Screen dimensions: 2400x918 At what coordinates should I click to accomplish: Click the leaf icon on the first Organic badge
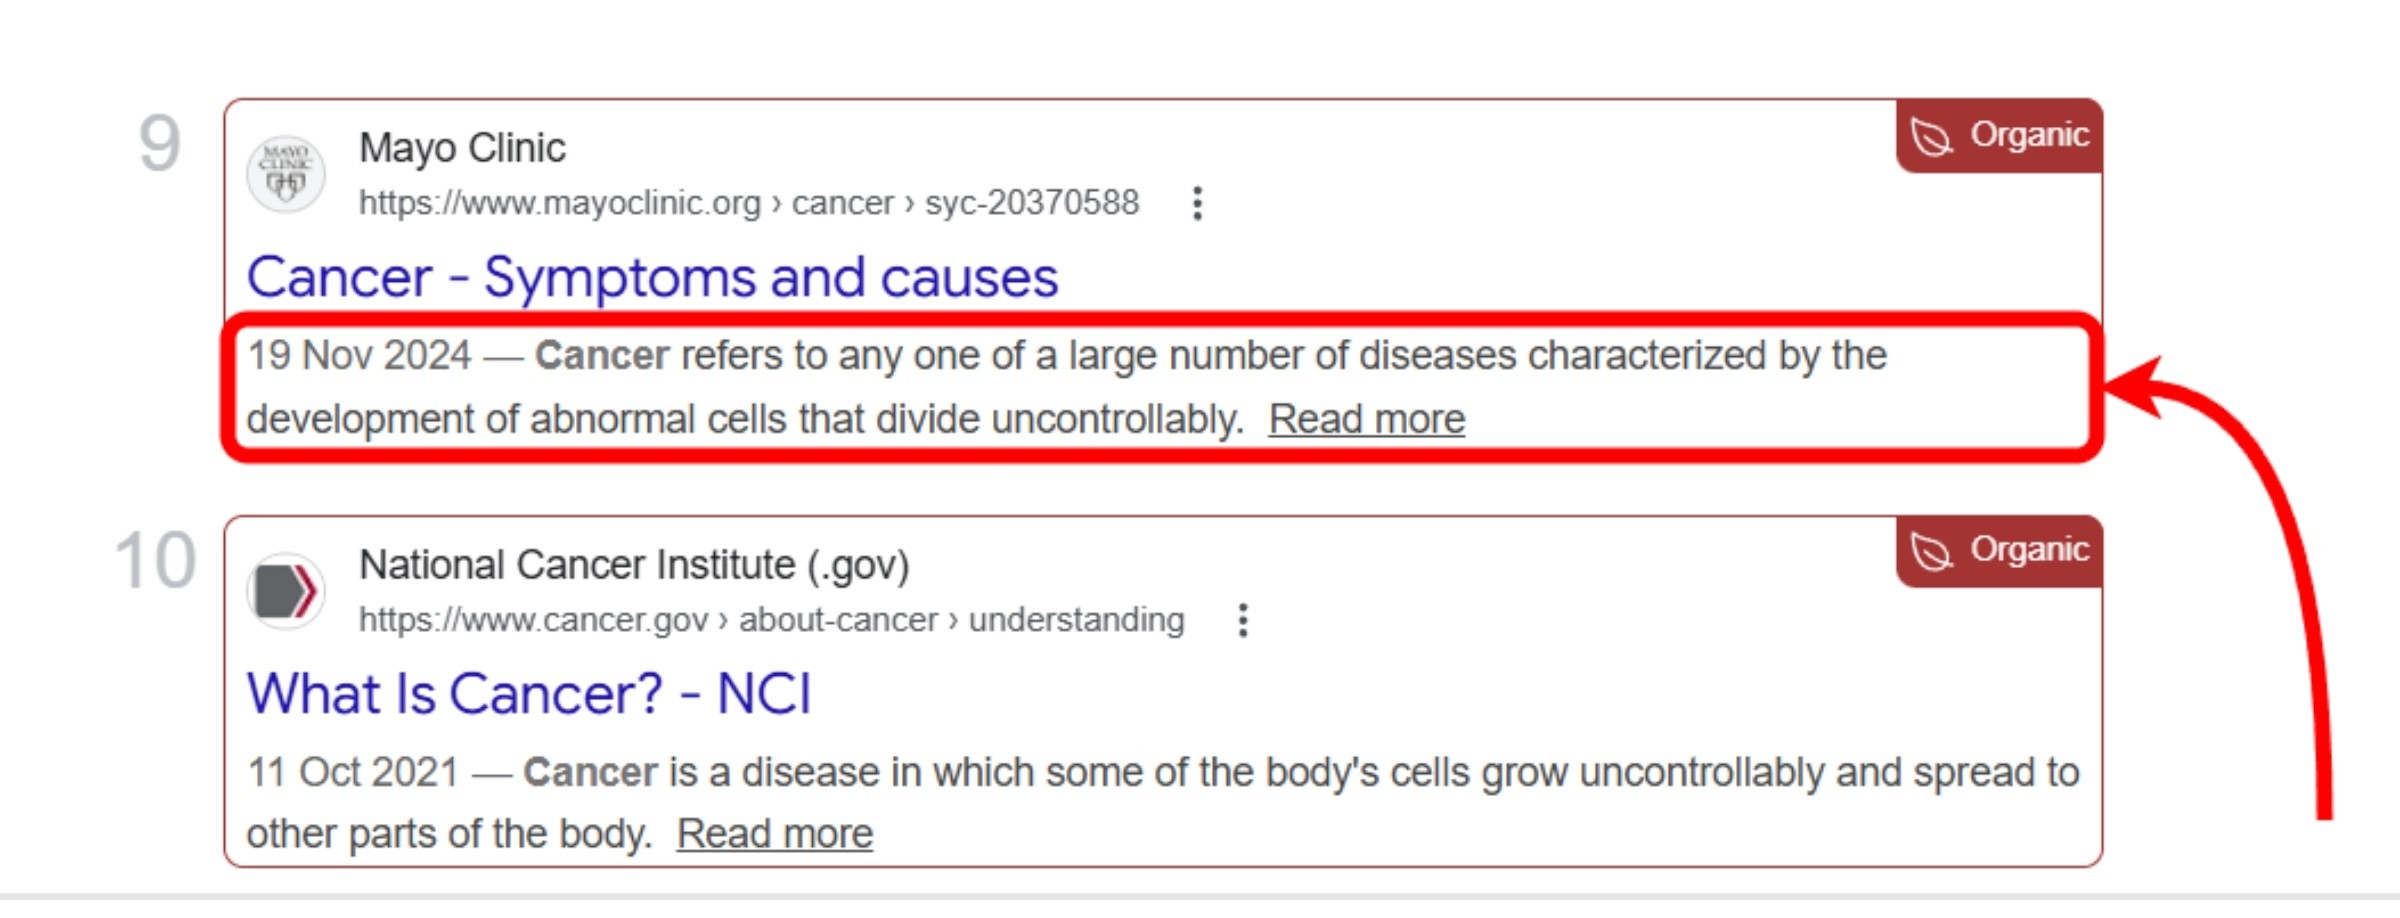click(x=1929, y=133)
